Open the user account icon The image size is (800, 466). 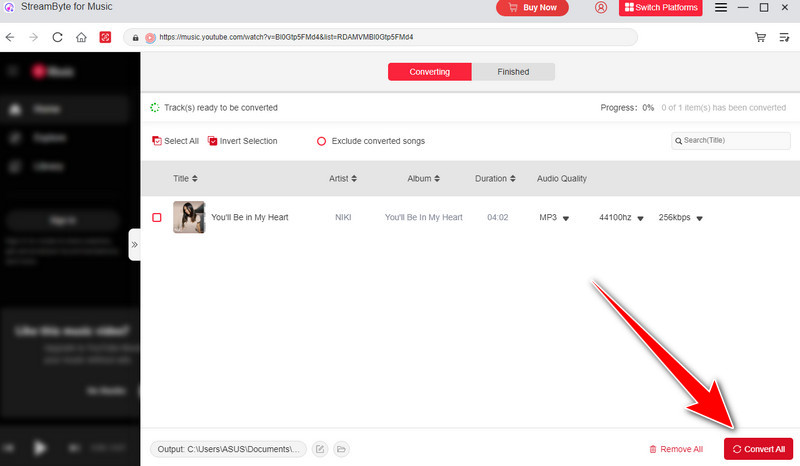click(x=601, y=8)
